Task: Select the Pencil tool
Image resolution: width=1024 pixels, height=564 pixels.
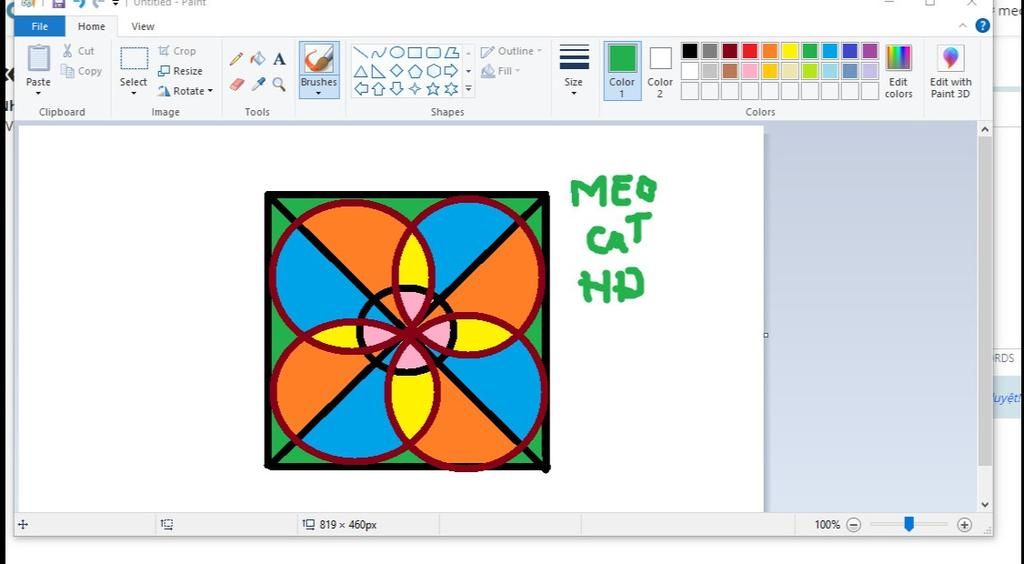Action: click(236, 59)
